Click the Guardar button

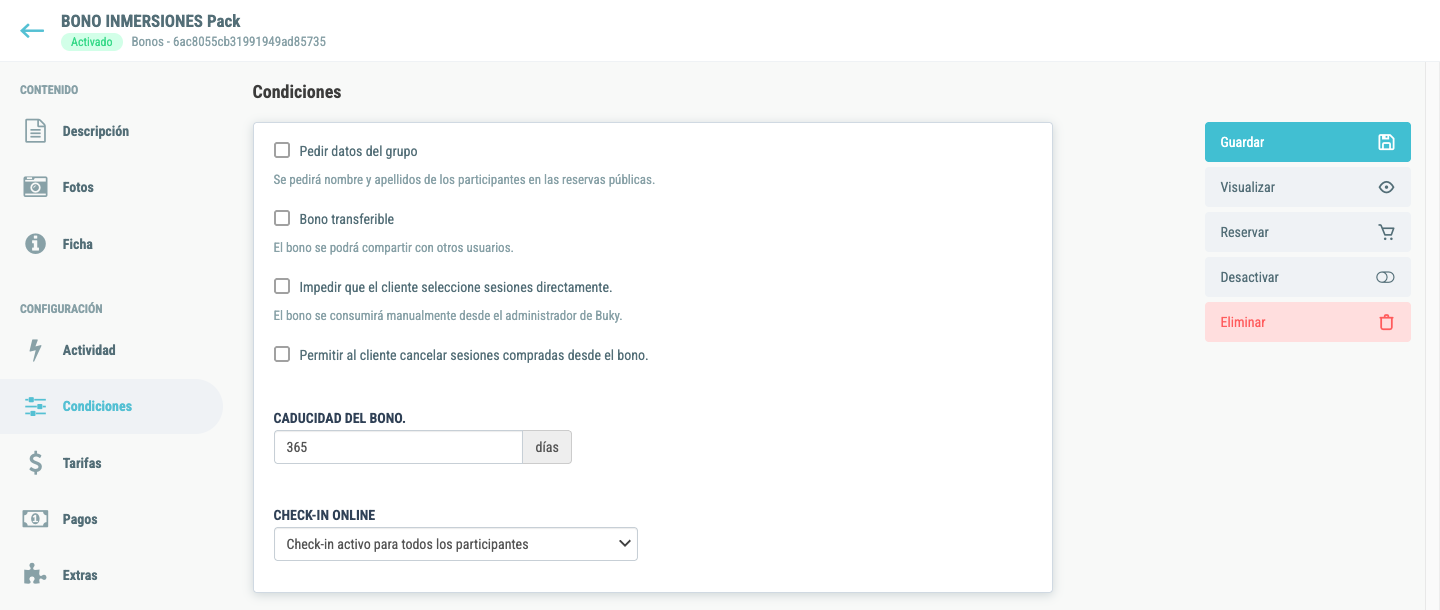tap(1308, 142)
